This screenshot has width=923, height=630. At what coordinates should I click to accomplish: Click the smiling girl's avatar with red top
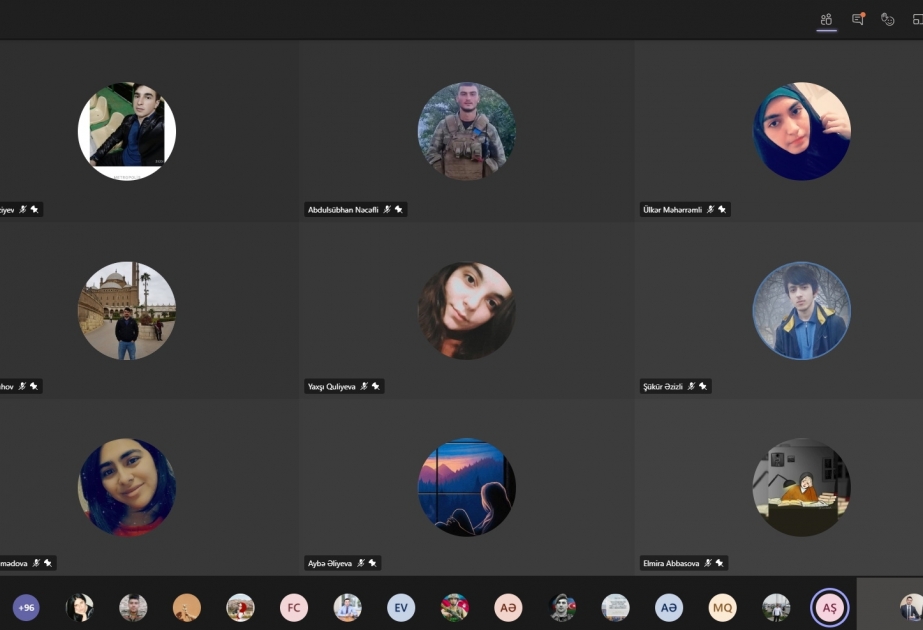127,487
